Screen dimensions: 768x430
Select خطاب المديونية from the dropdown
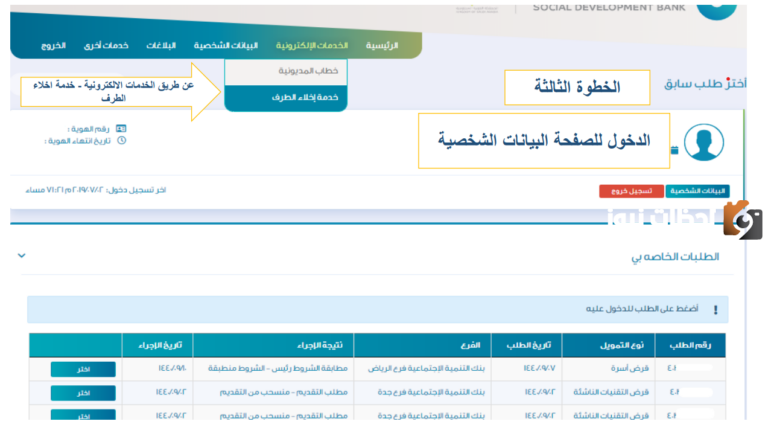click(x=286, y=72)
